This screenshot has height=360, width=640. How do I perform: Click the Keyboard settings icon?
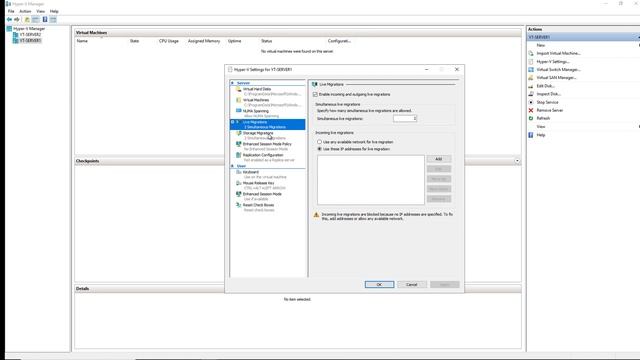[239, 172]
